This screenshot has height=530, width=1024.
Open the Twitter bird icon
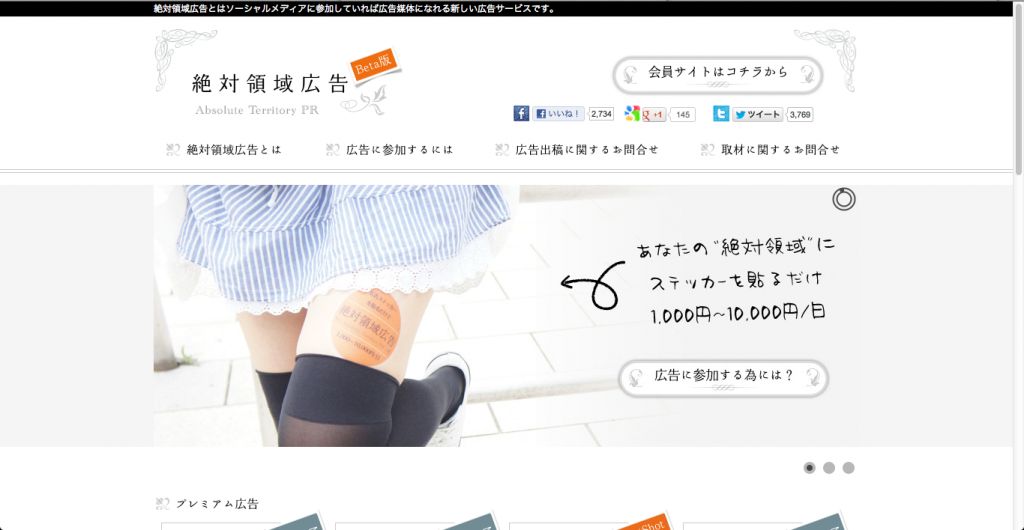[721, 114]
